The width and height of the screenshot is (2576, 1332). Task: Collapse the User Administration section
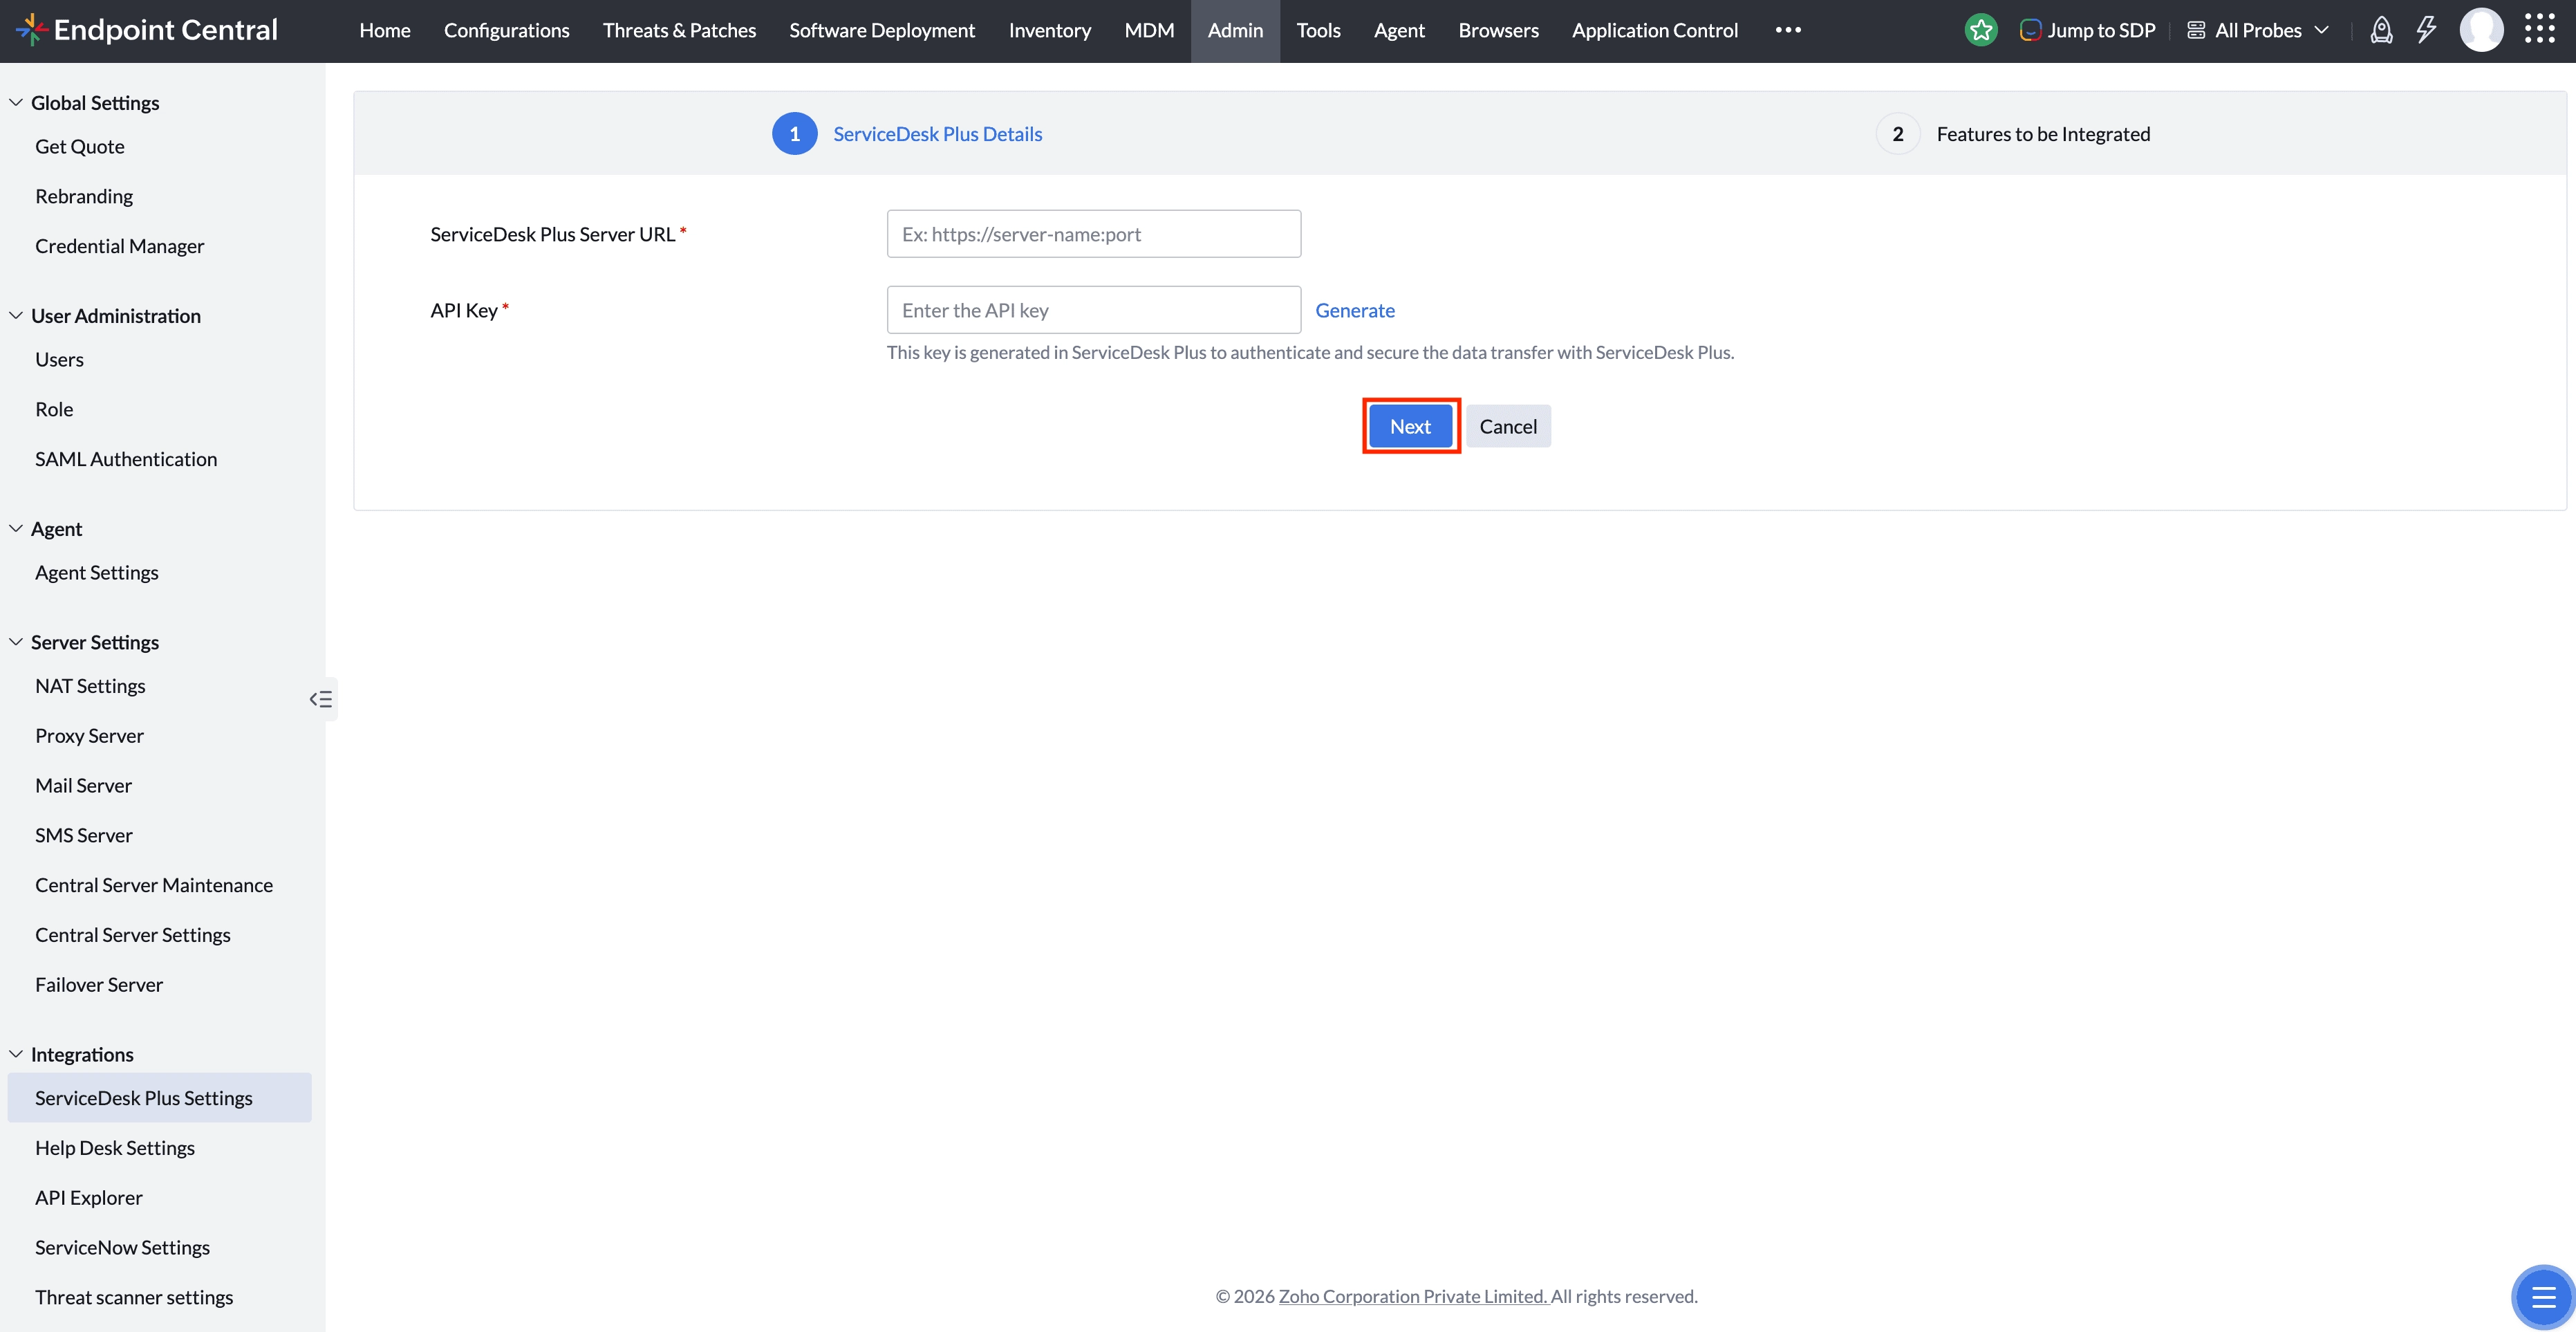(16, 315)
